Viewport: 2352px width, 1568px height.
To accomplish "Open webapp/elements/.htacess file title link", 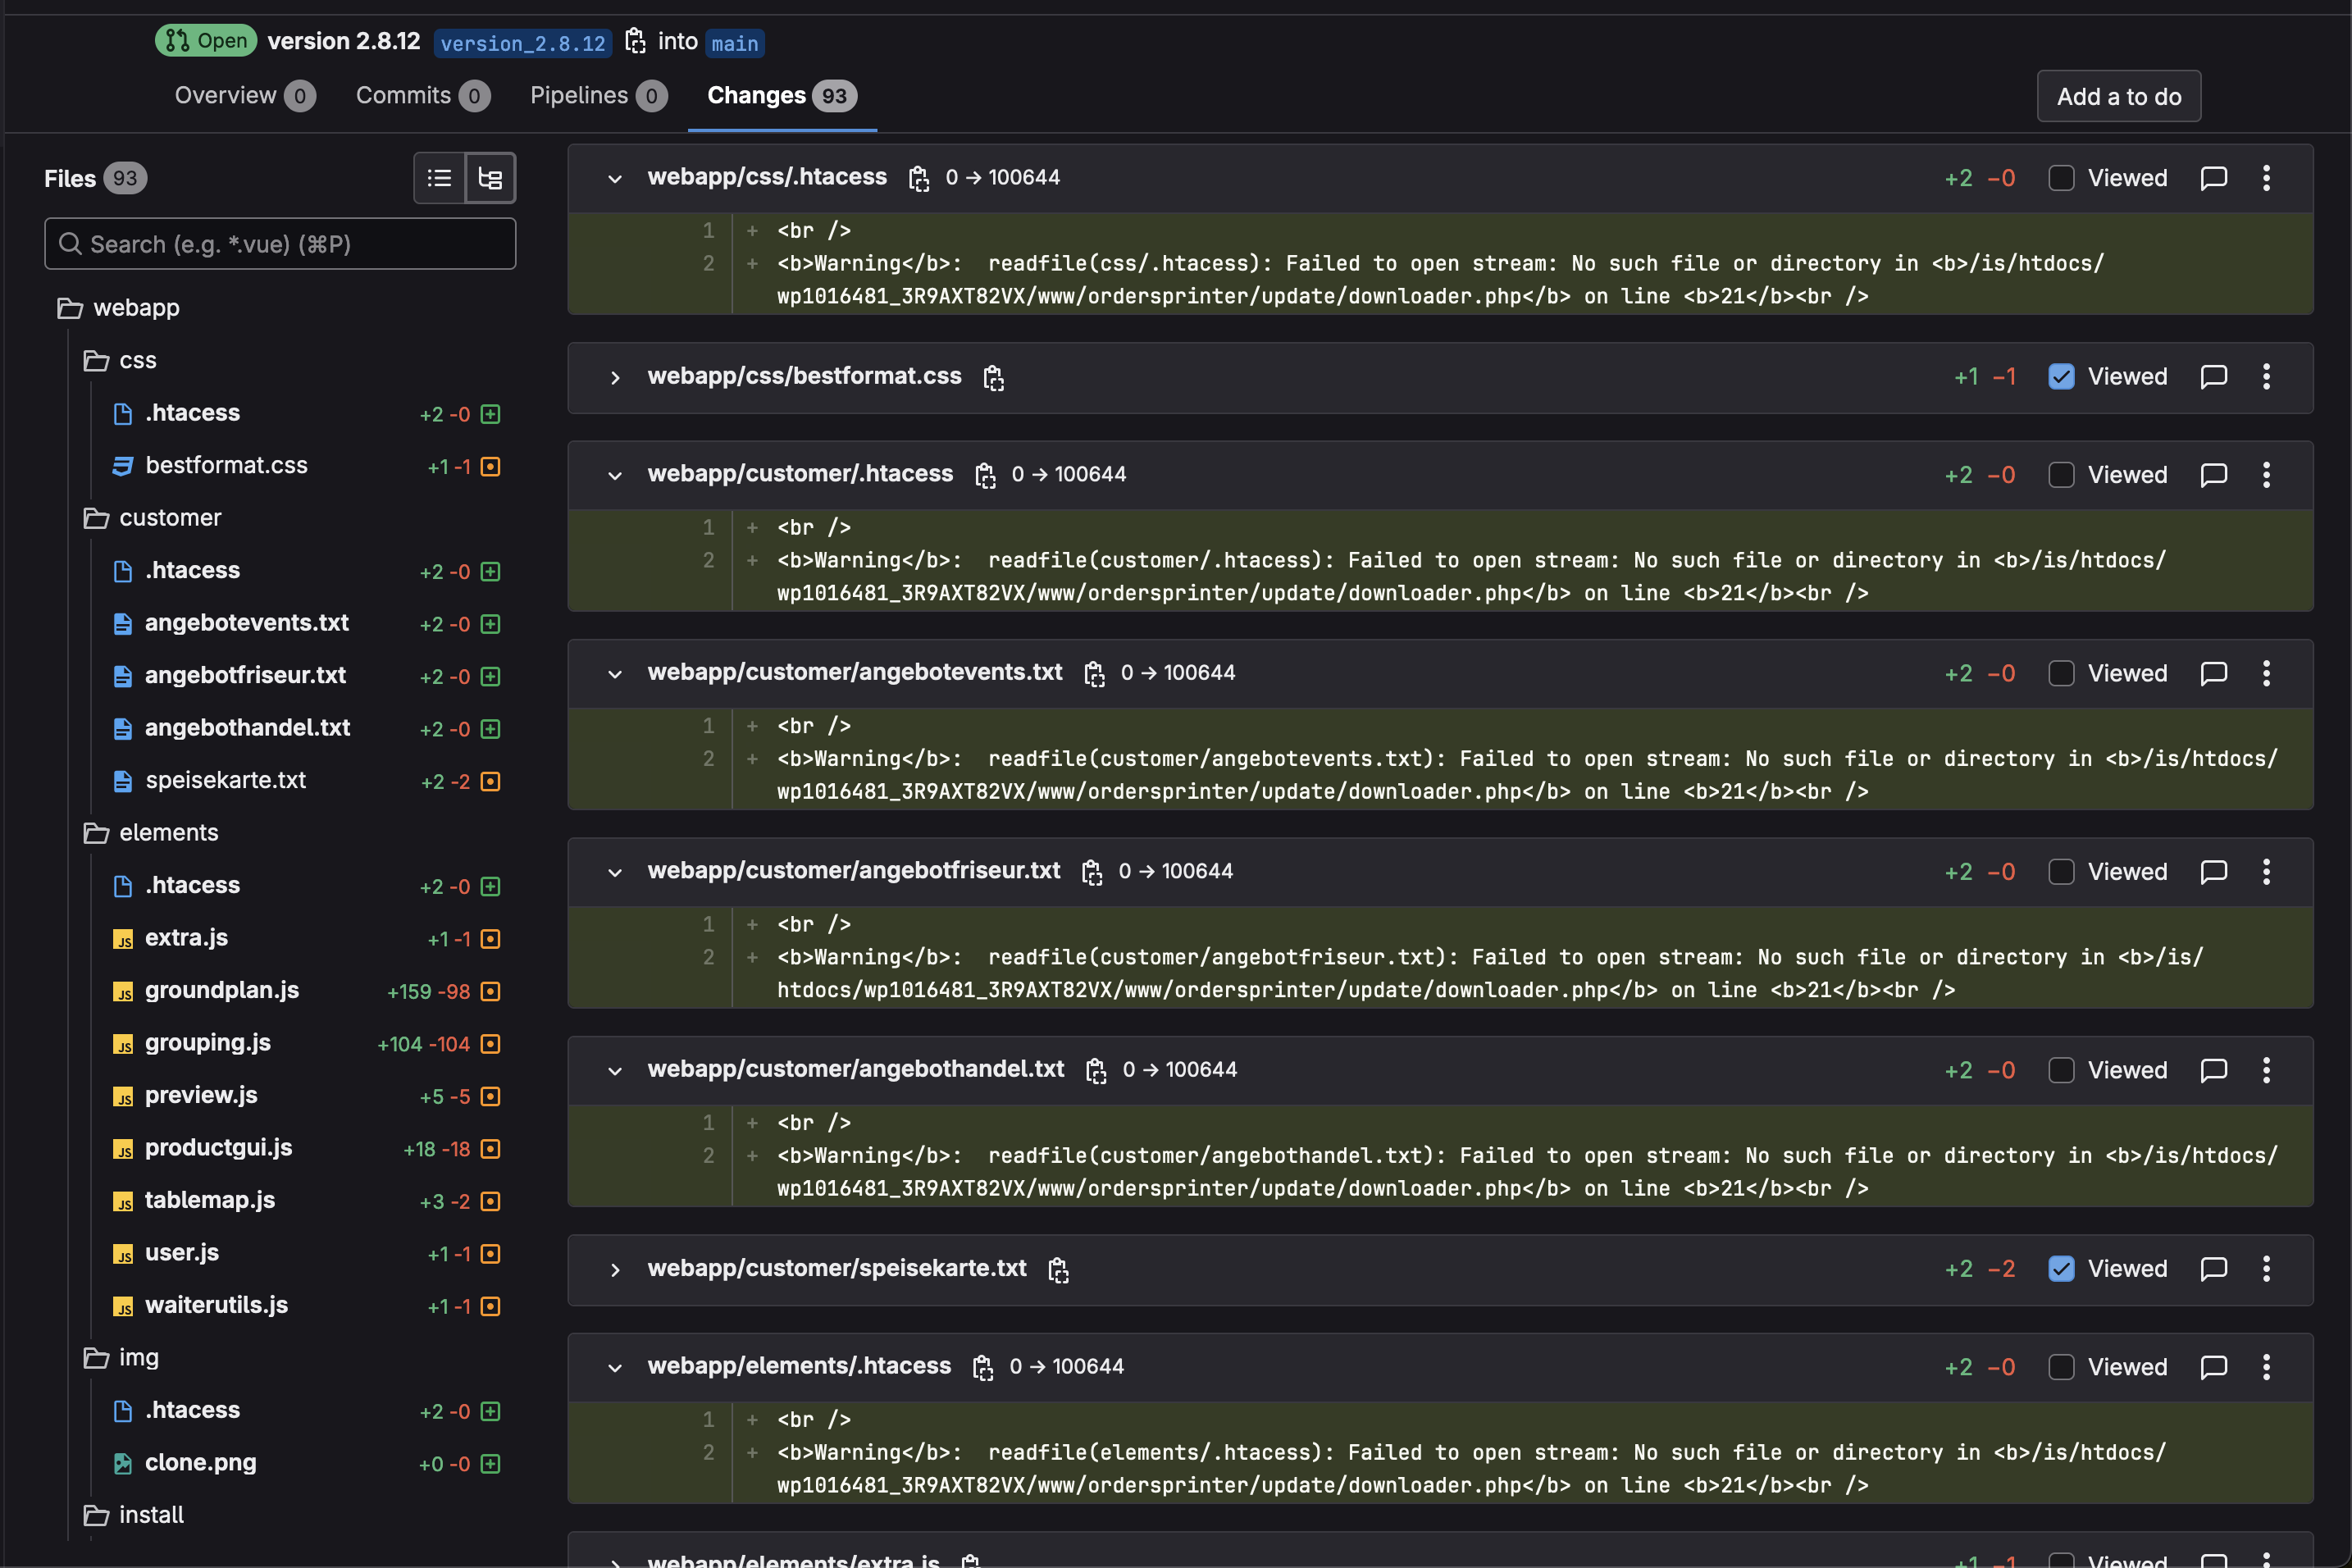I will pos(799,1366).
